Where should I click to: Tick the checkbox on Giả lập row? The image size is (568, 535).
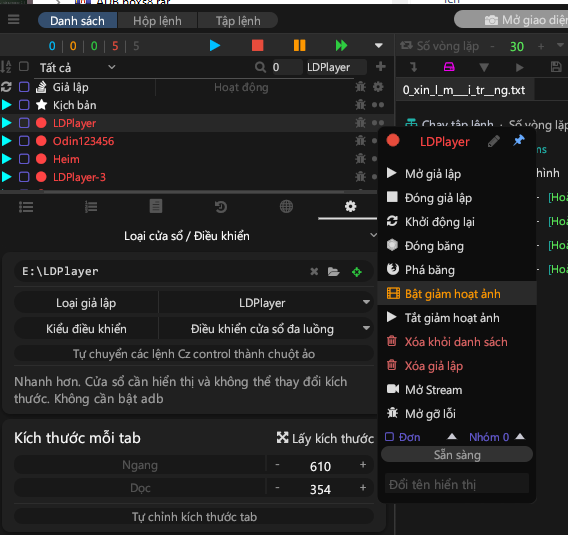[x=24, y=87]
